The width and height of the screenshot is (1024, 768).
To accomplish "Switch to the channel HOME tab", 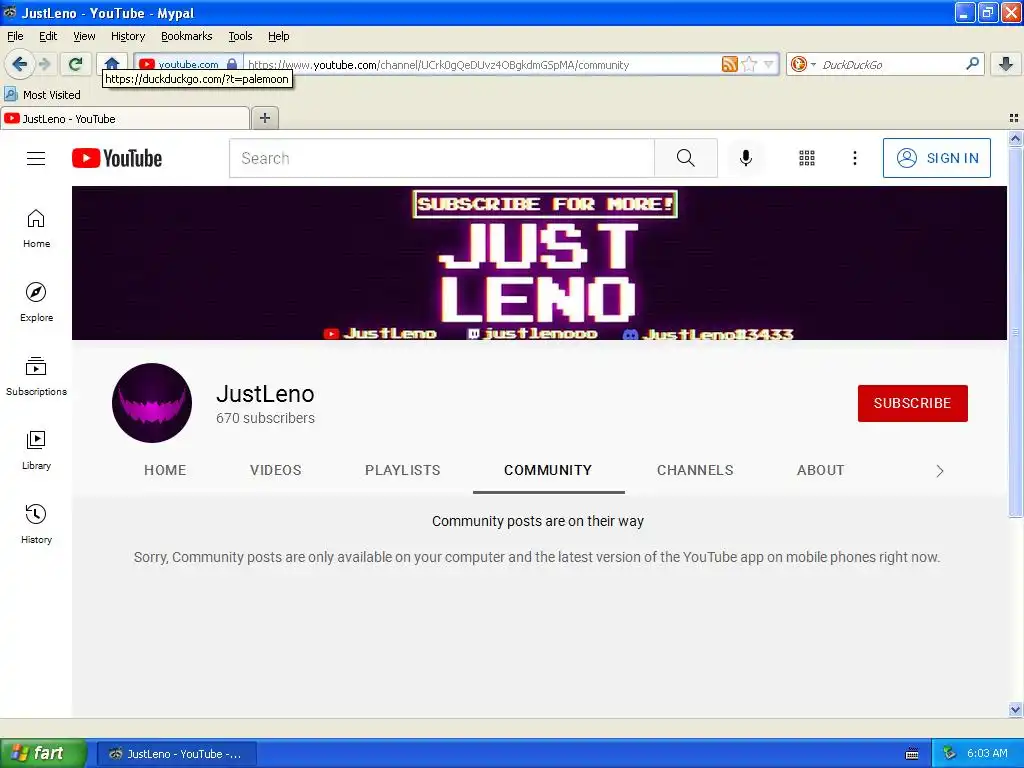I will click(x=165, y=470).
